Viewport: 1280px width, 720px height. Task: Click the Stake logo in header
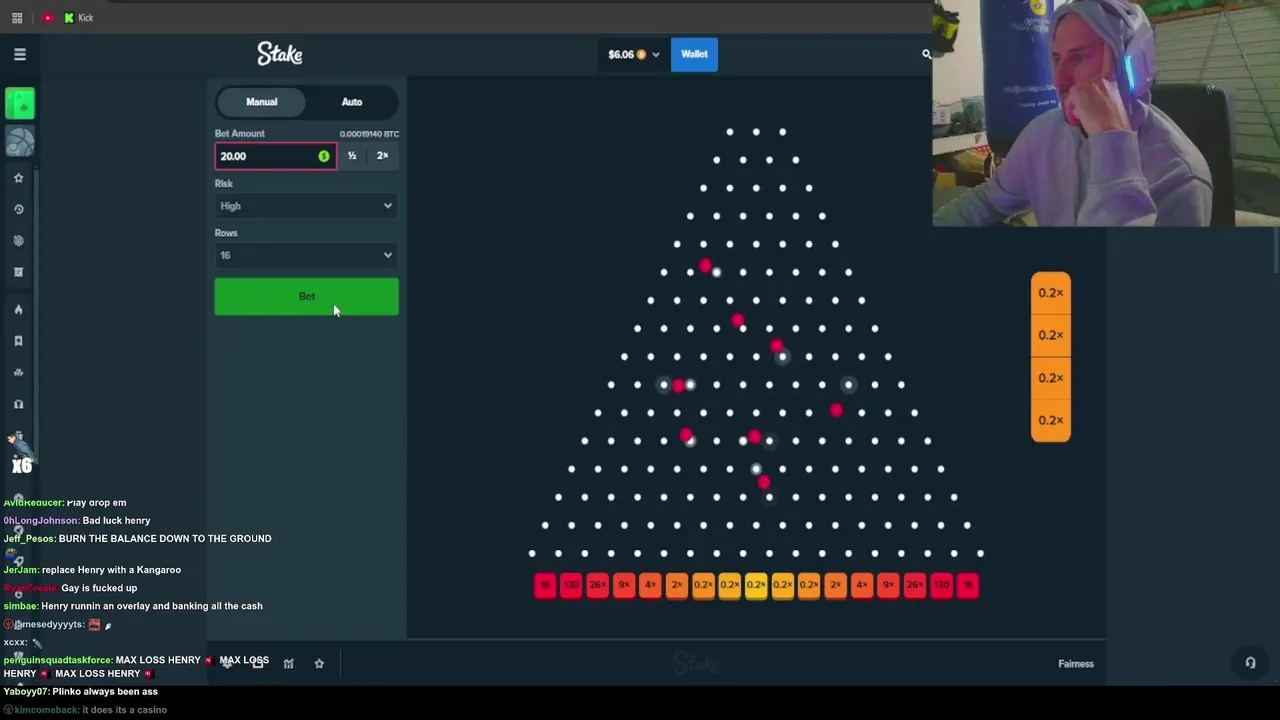(x=280, y=53)
